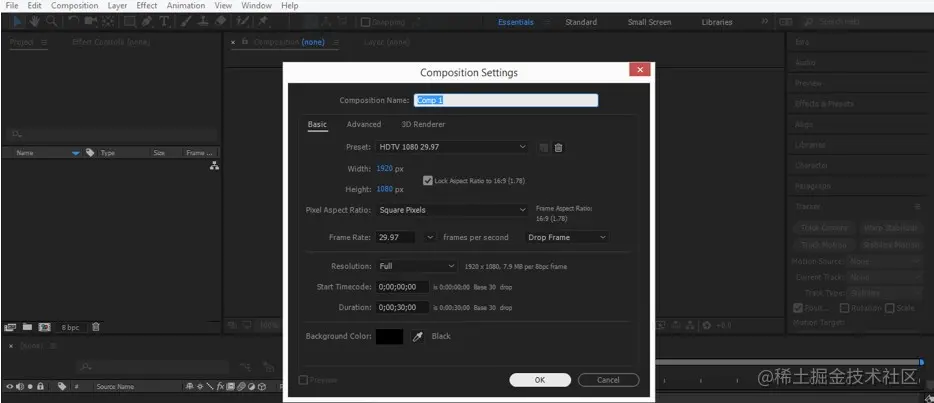Open the Drop Frame dropdown
The image size is (934, 403).
566,237
